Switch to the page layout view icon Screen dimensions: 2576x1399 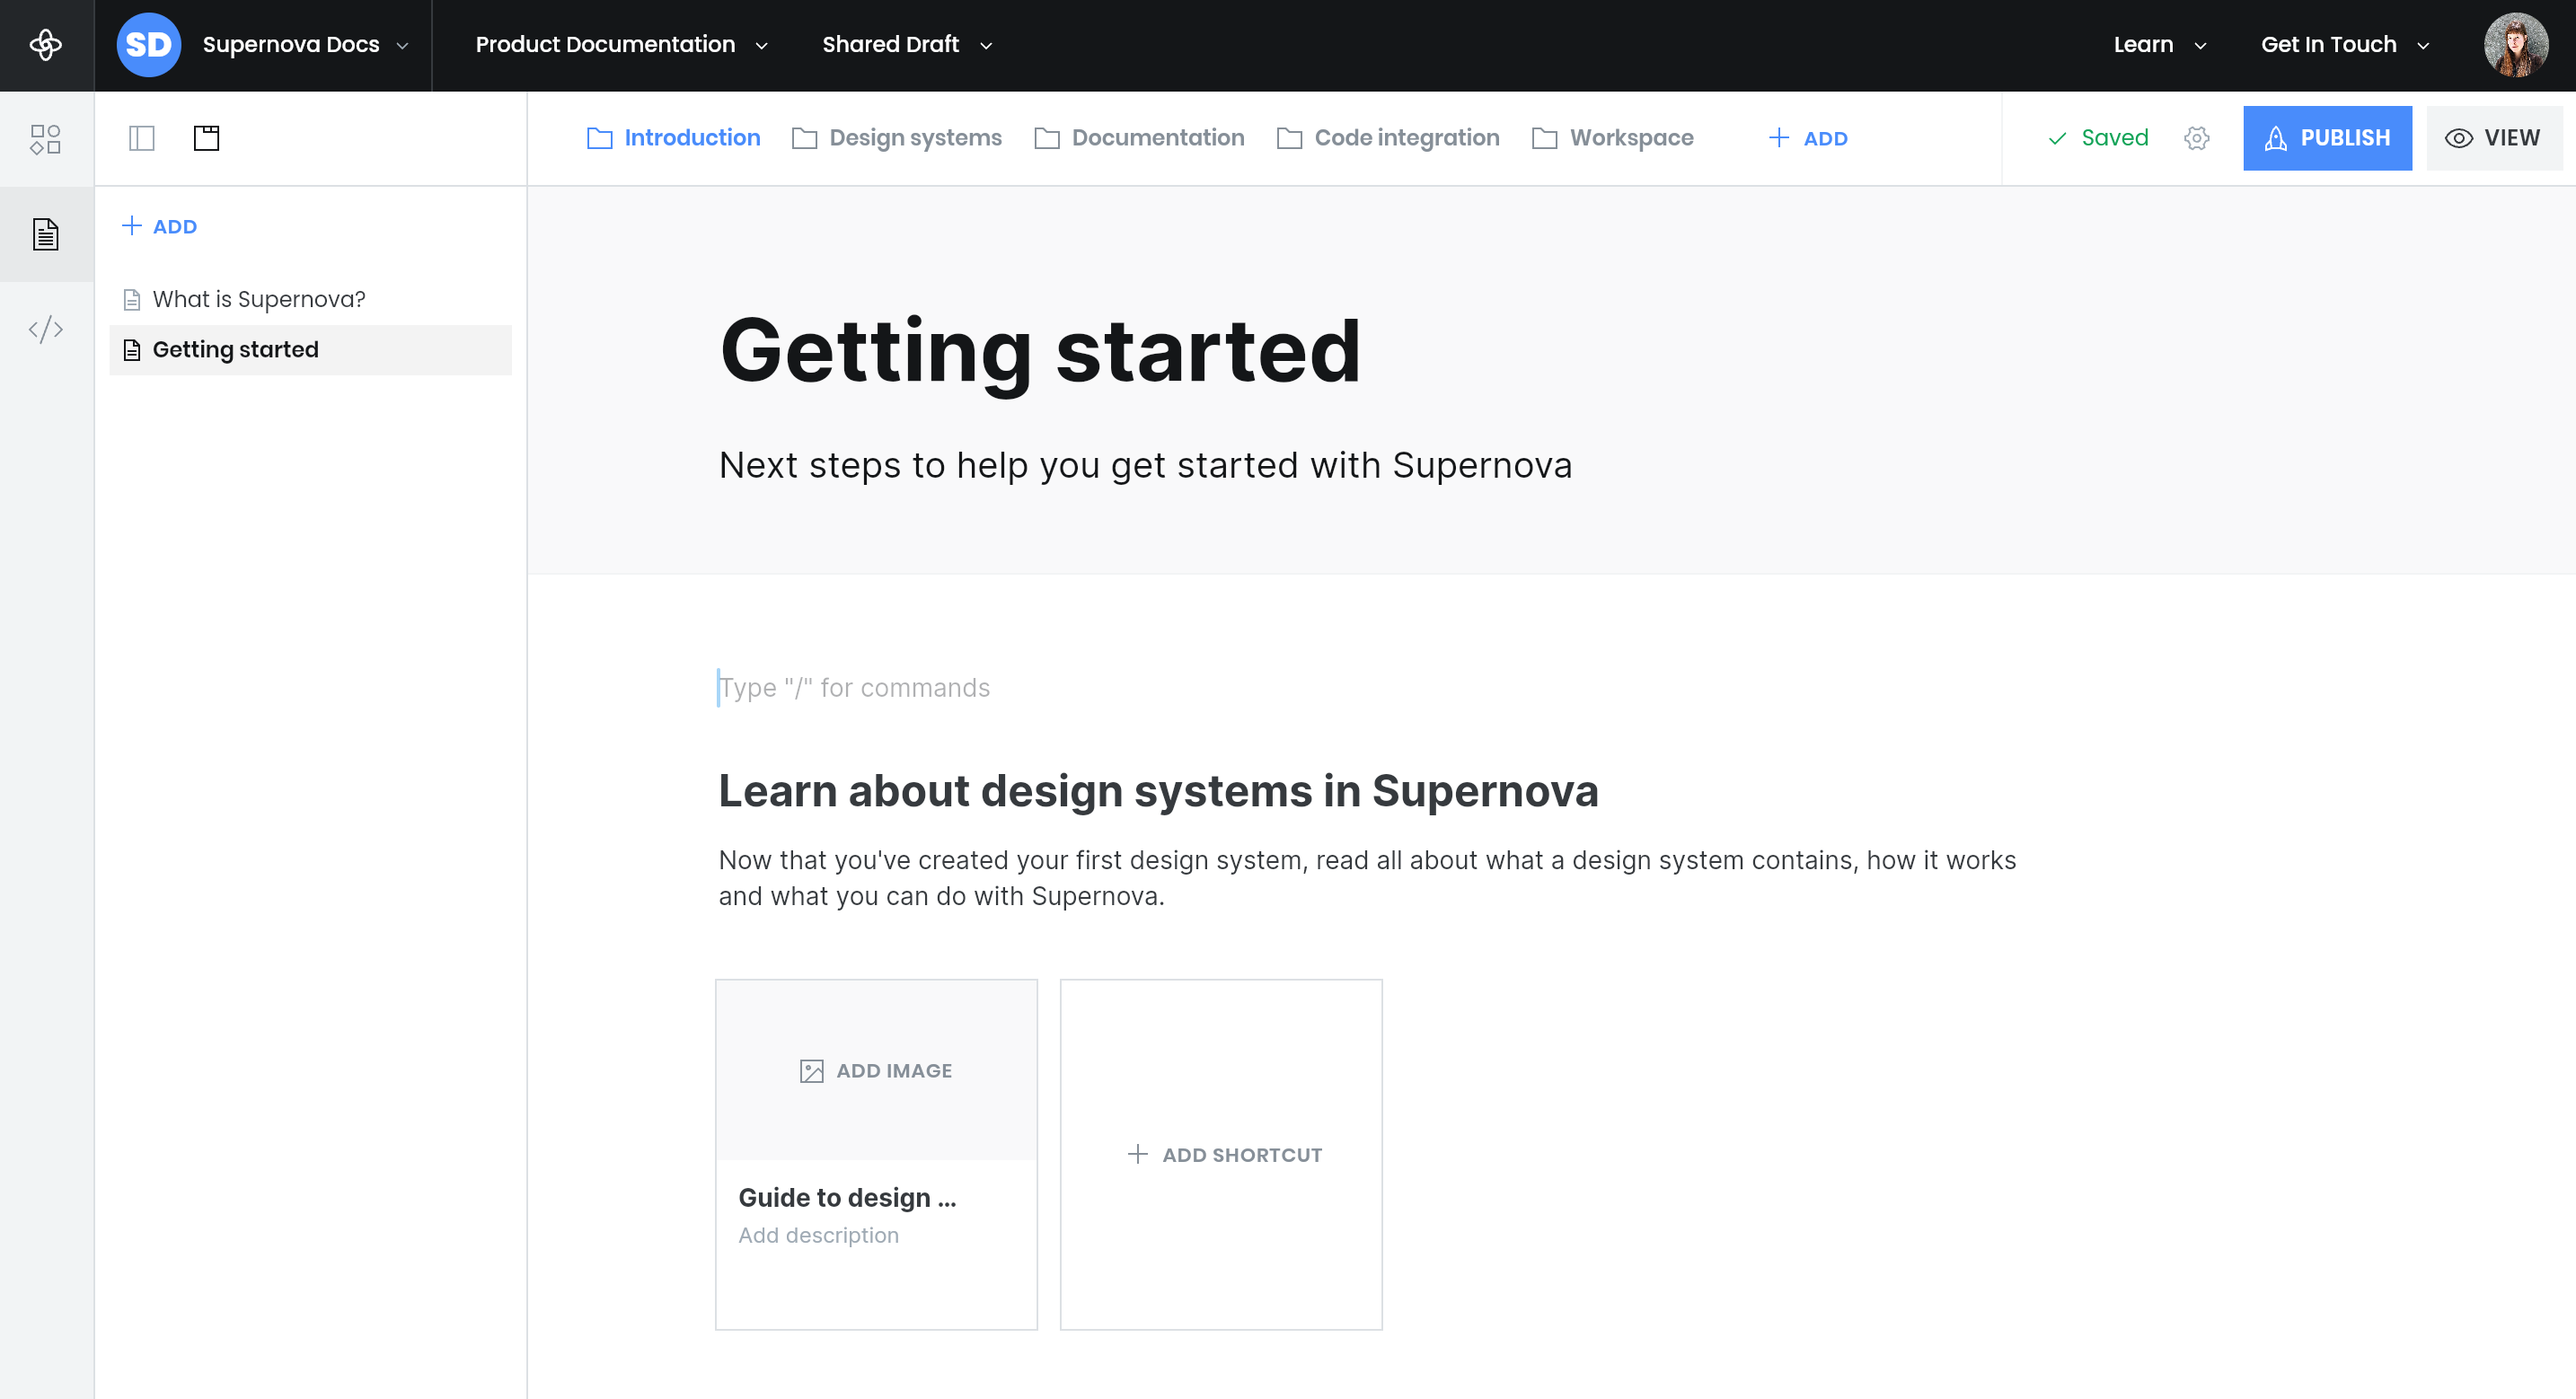click(x=206, y=138)
